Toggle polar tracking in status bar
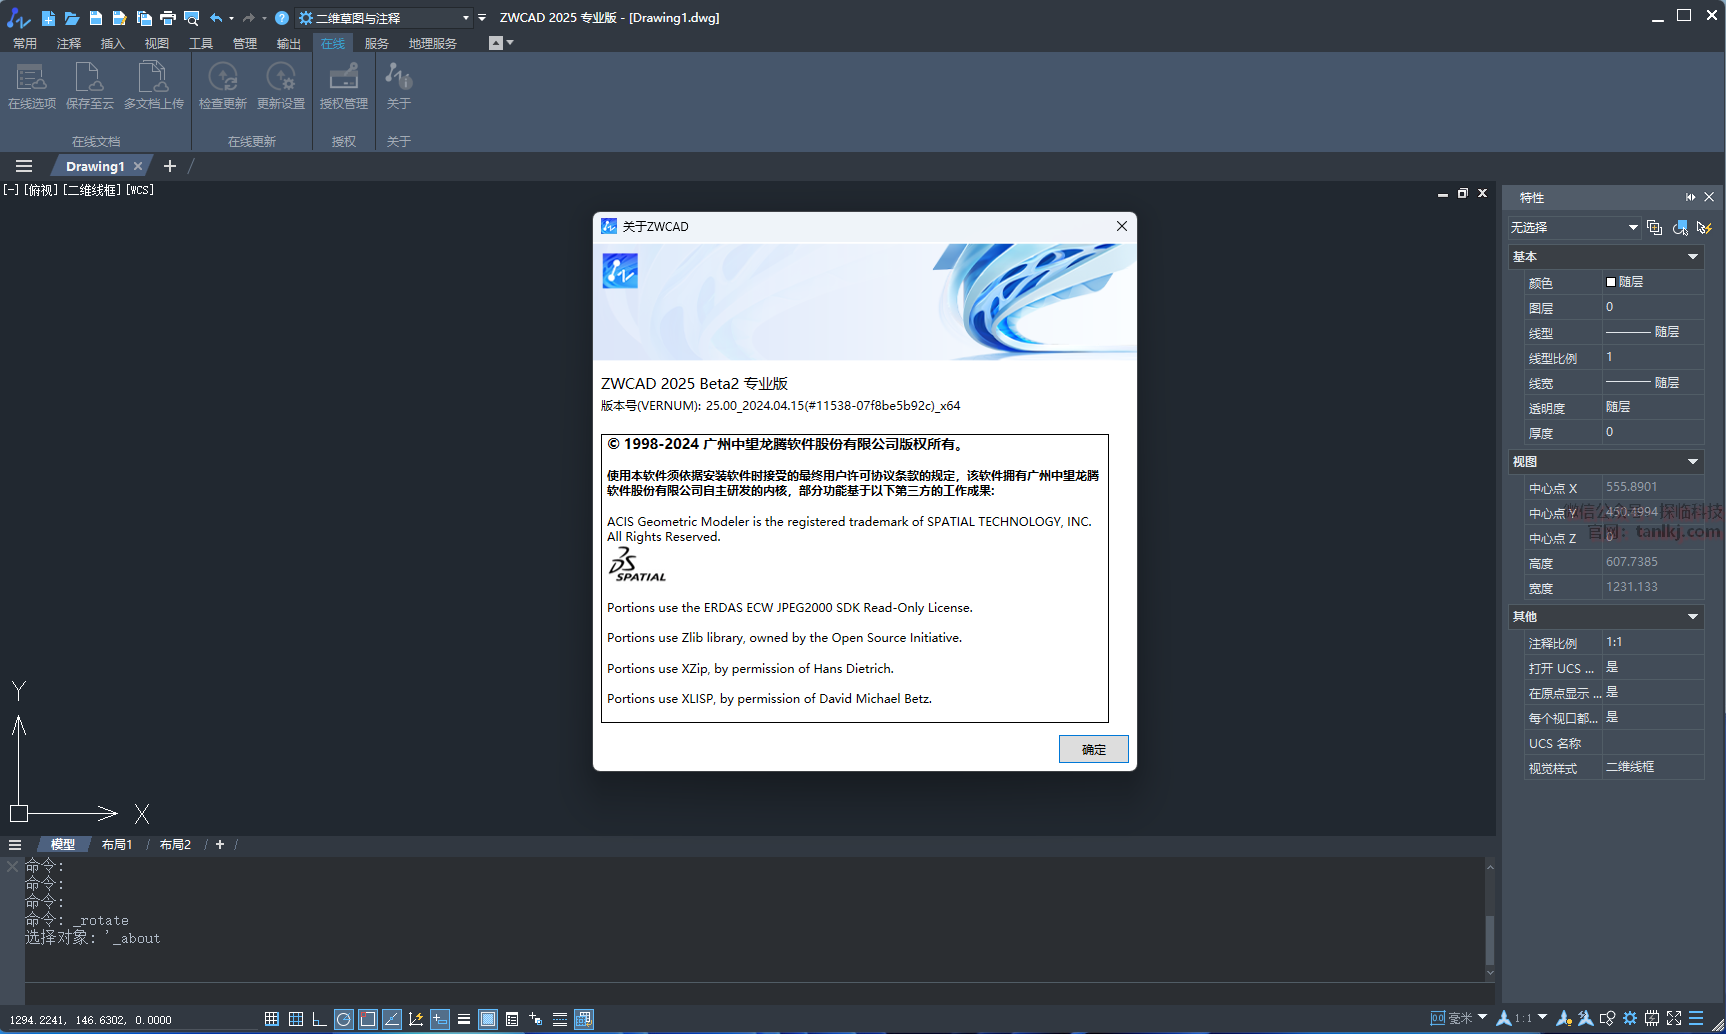1726x1034 pixels. [x=344, y=1019]
